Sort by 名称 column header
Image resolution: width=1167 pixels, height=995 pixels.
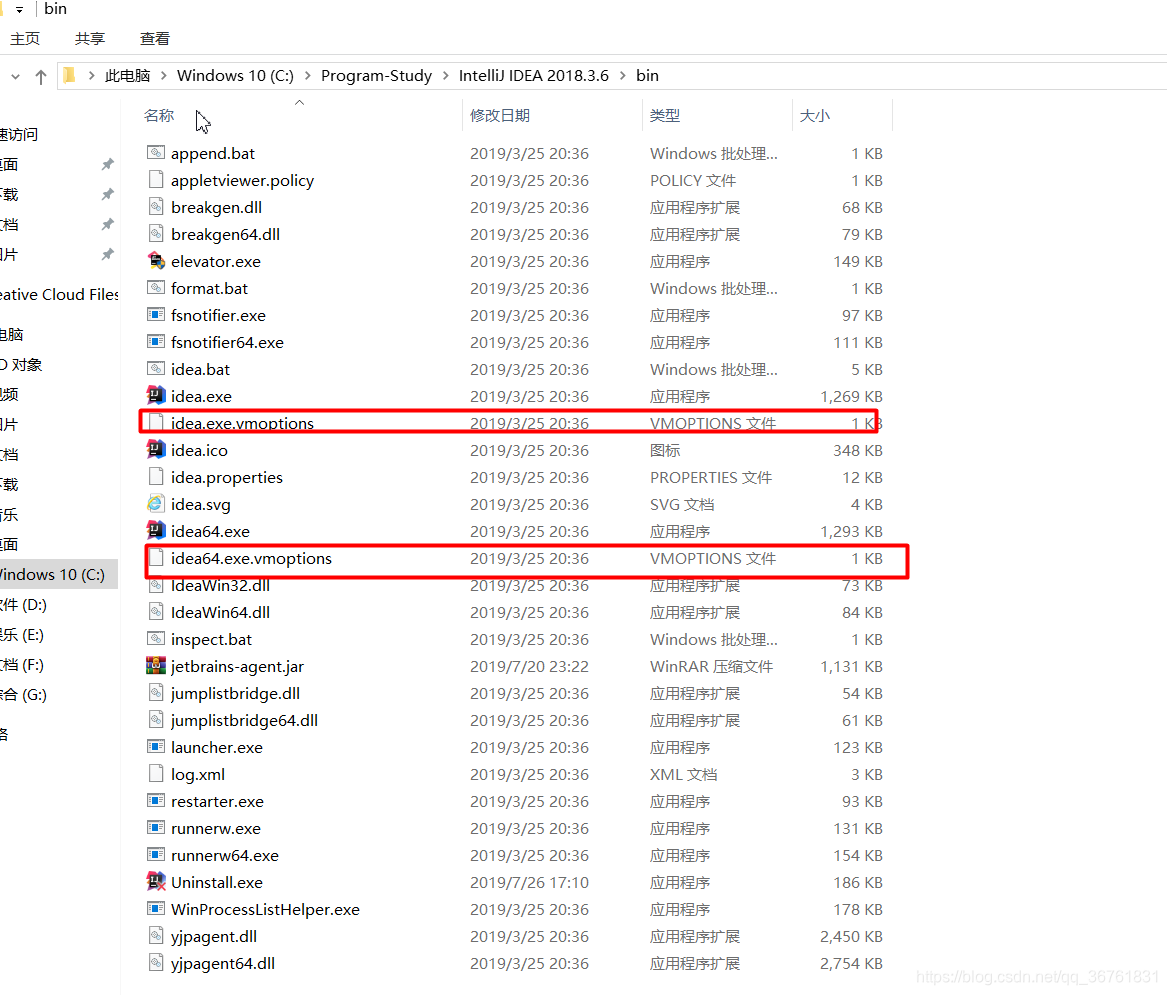[x=159, y=115]
